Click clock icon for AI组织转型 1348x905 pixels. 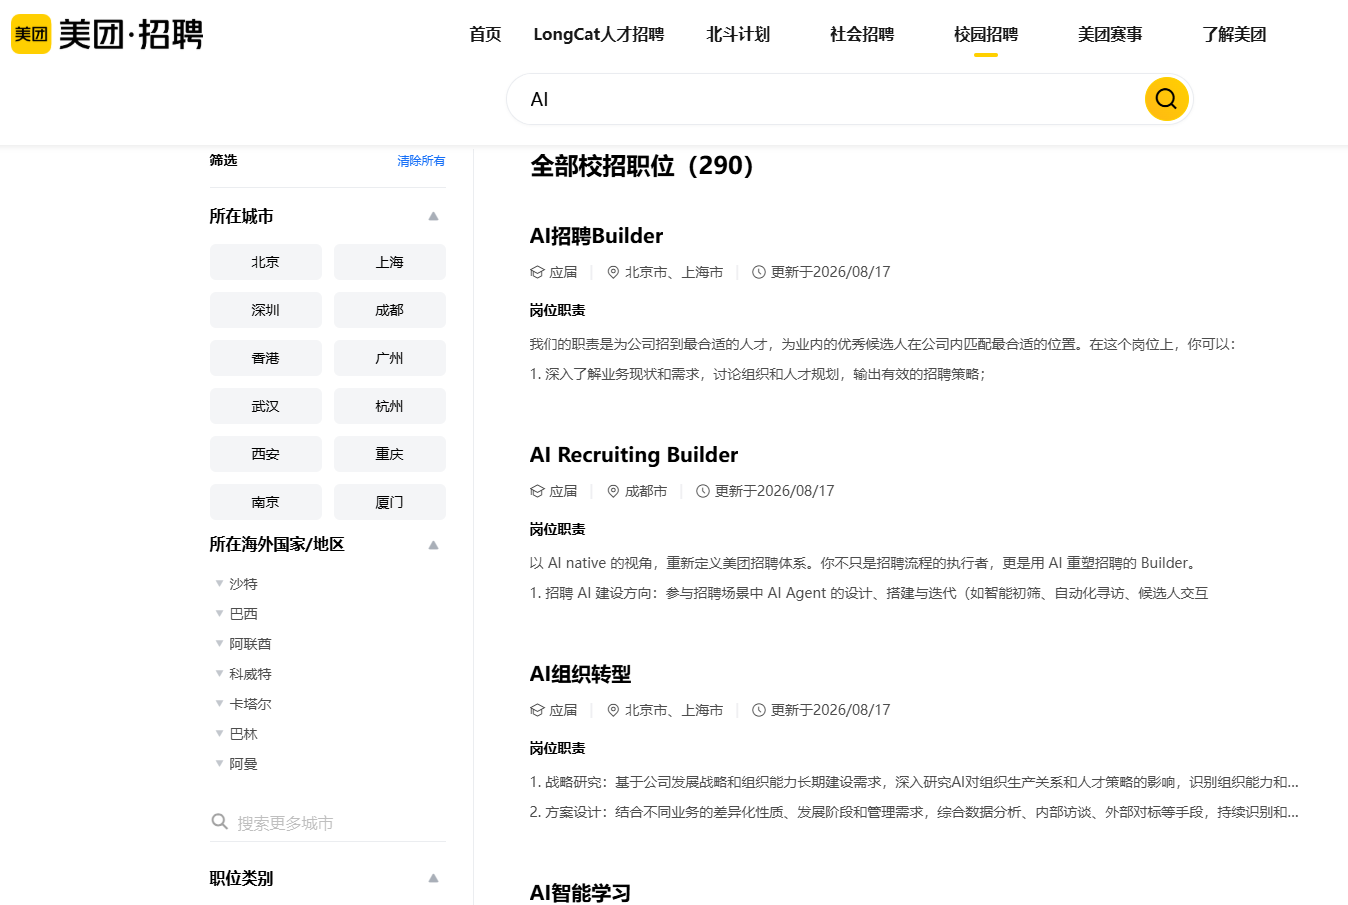[x=759, y=710]
